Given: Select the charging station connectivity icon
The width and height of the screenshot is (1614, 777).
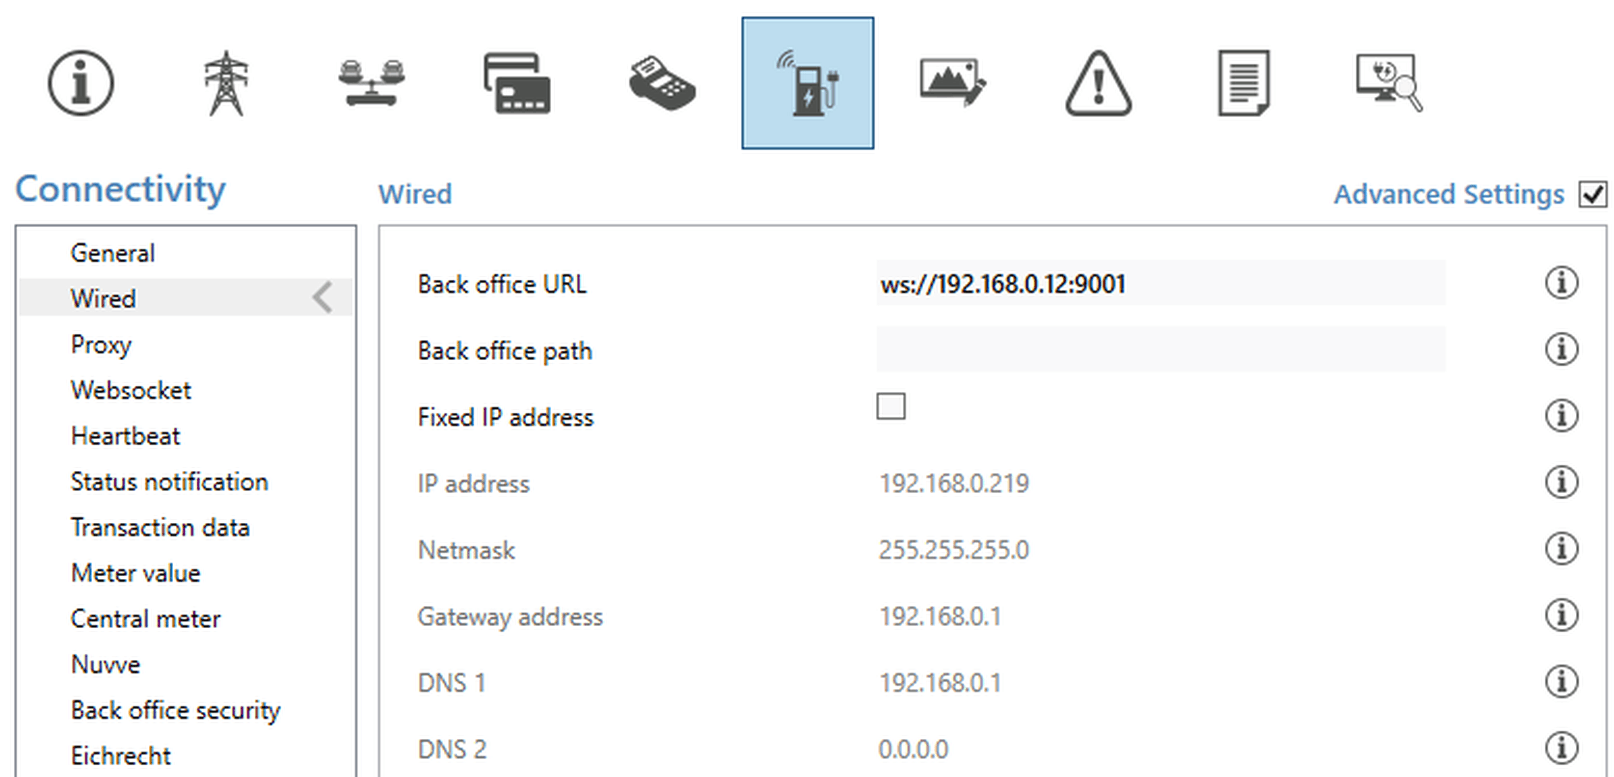Looking at the screenshot, I should tap(808, 83).
